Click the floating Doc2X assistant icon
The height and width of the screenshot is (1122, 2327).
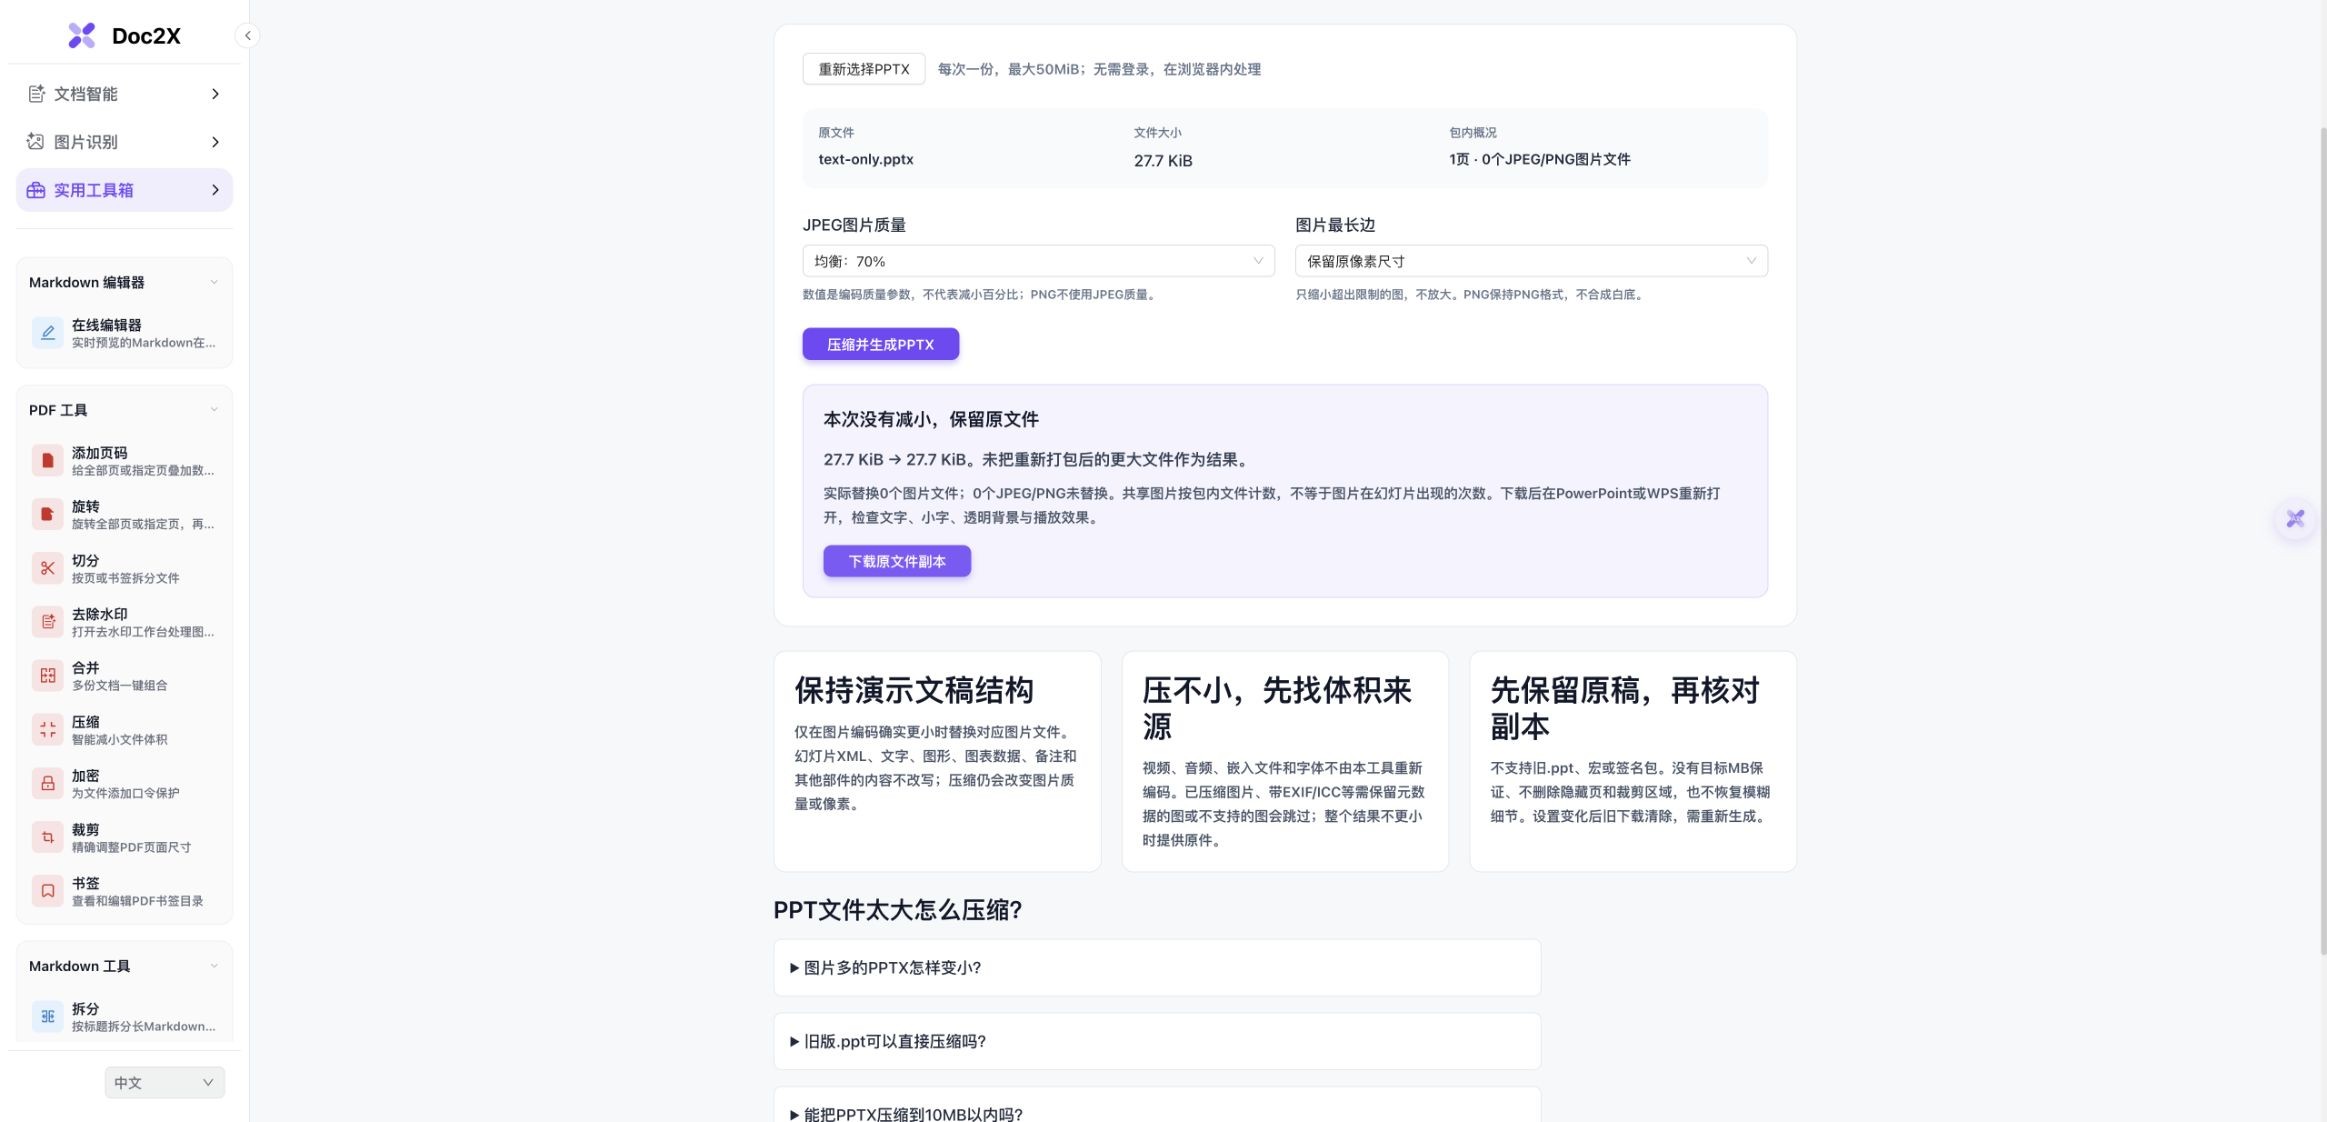tap(2295, 519)
